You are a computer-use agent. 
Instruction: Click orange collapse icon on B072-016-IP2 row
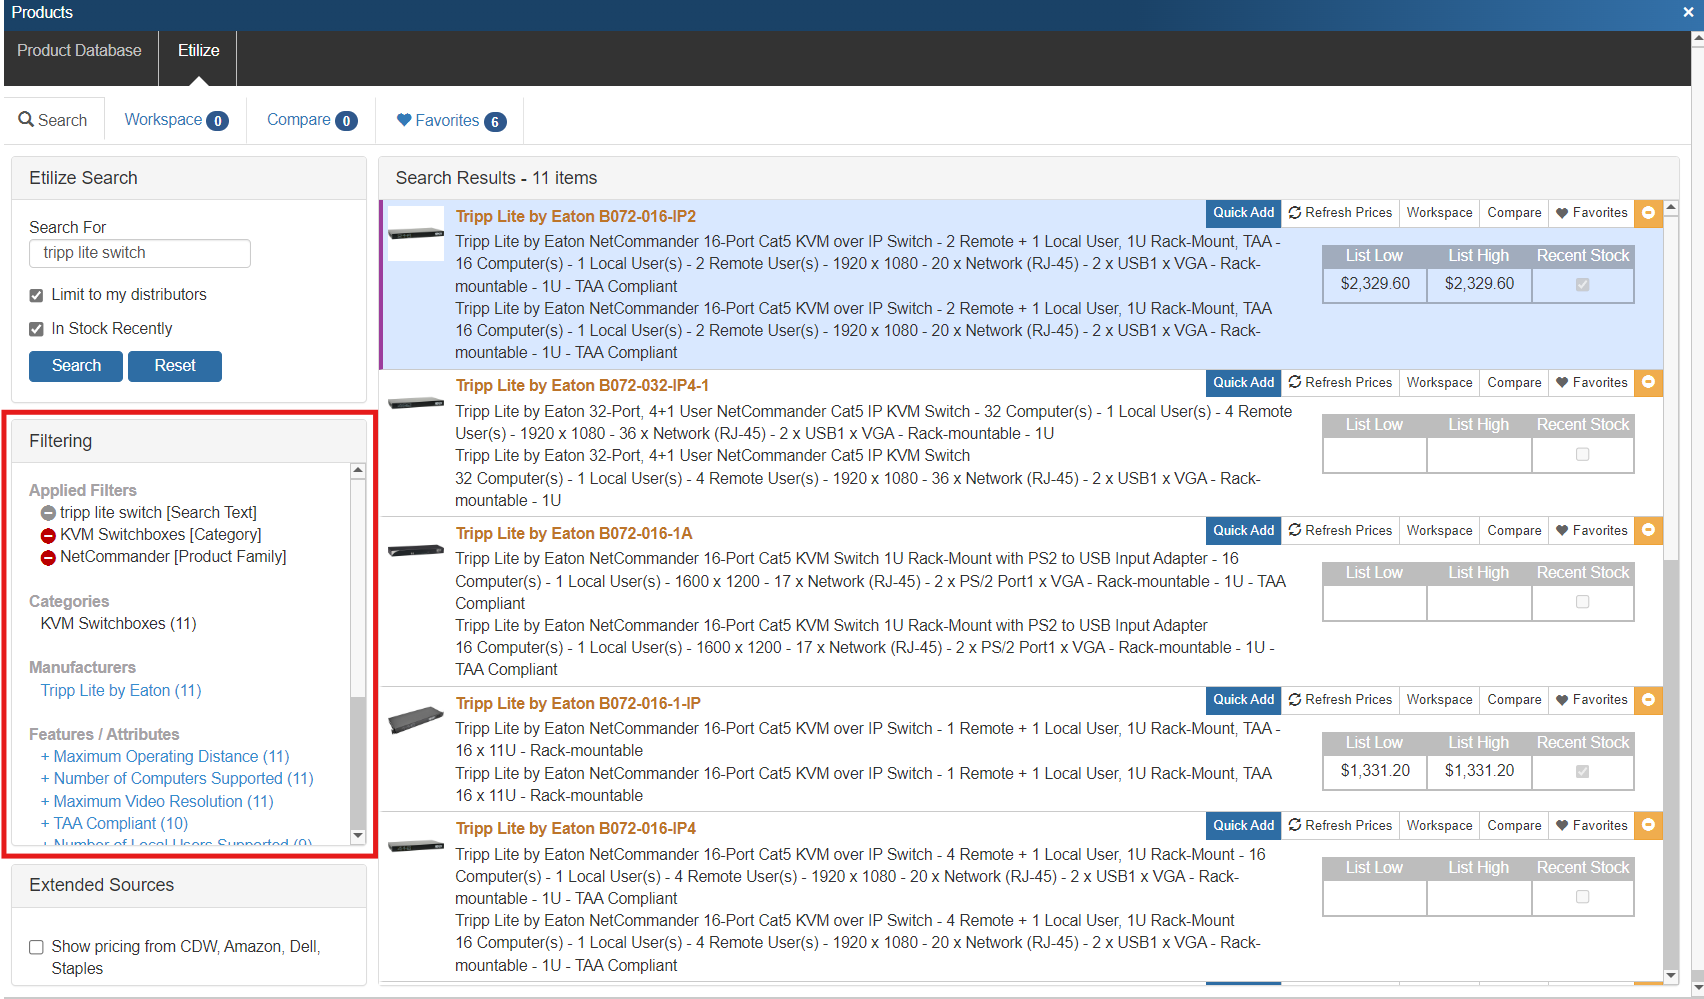click(1648, 213)
